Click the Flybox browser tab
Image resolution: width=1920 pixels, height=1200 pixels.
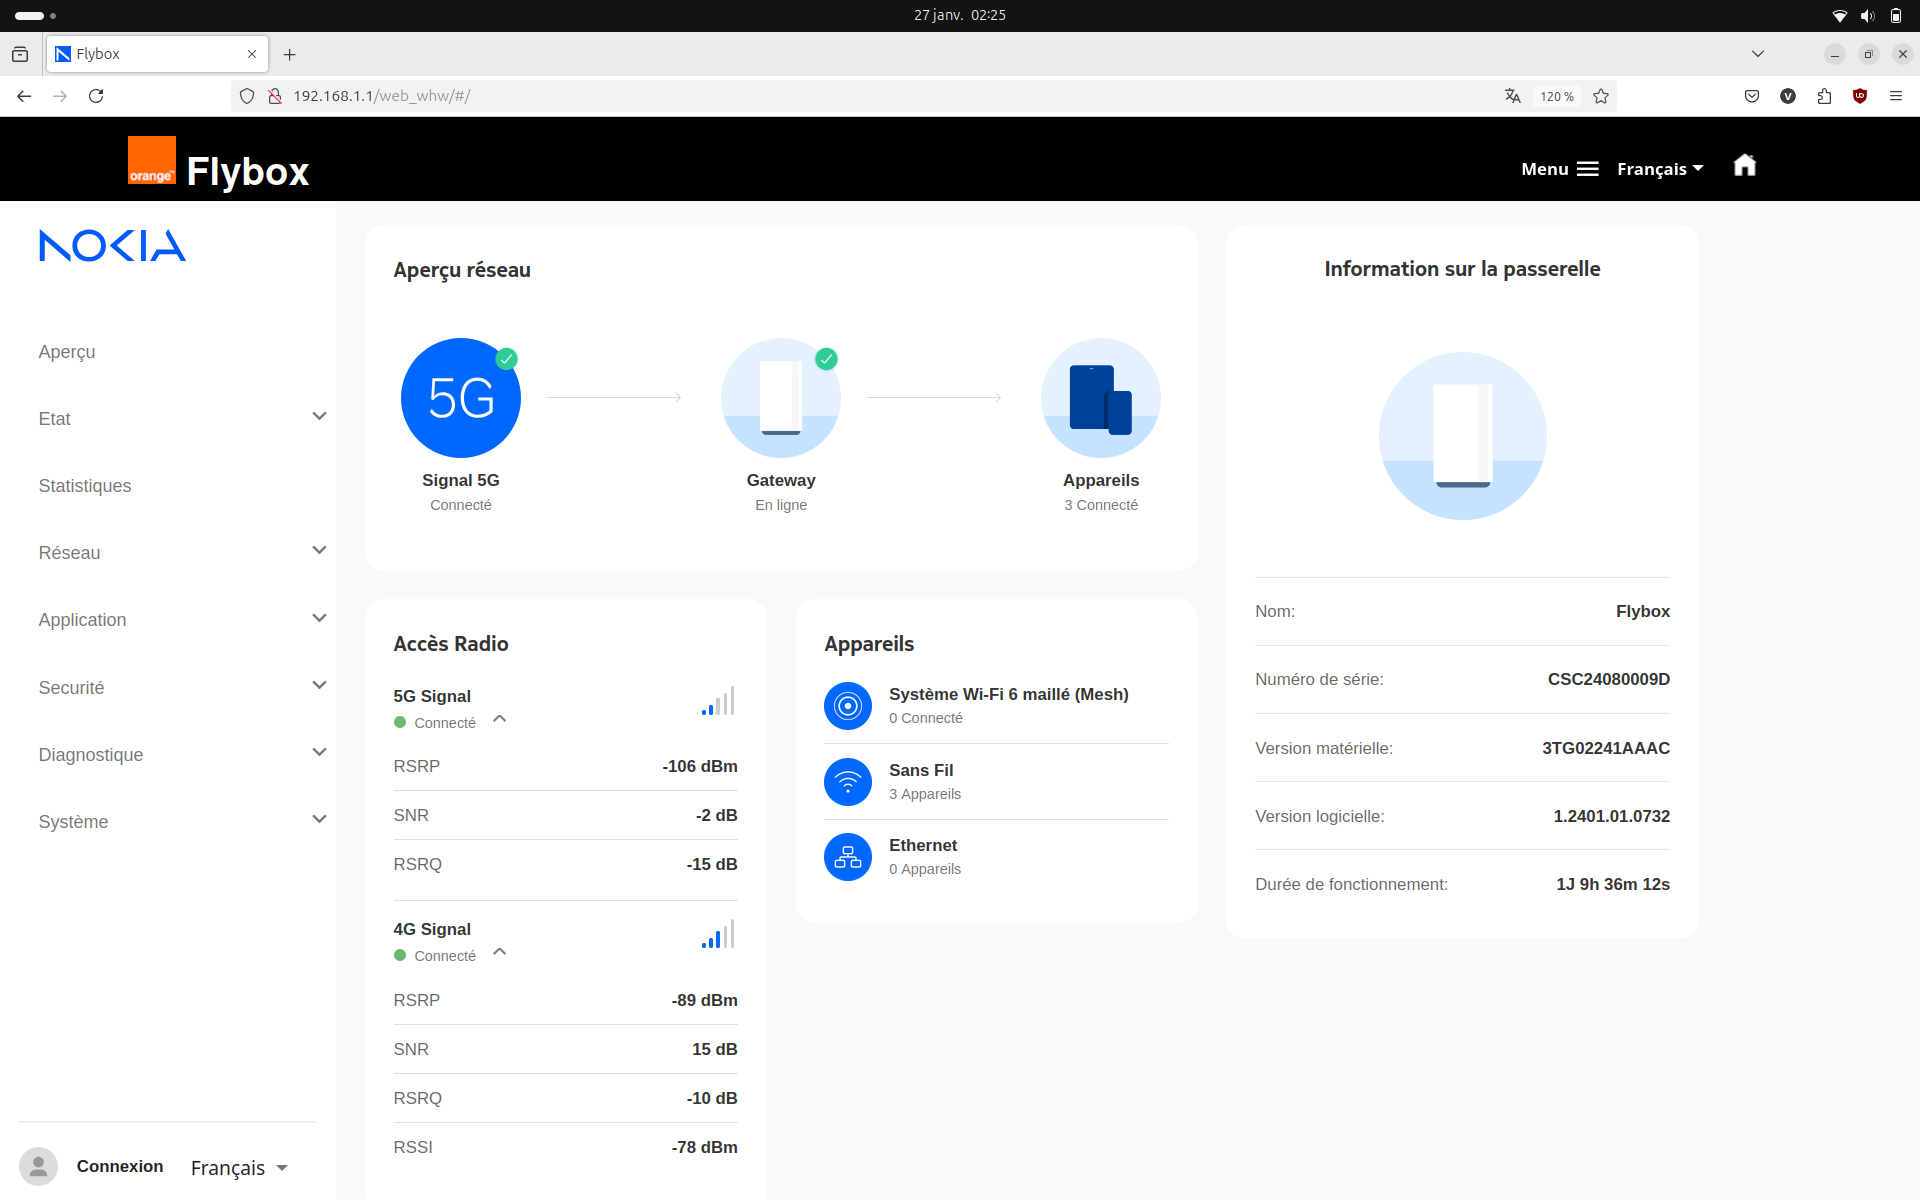tap(156, 54)
